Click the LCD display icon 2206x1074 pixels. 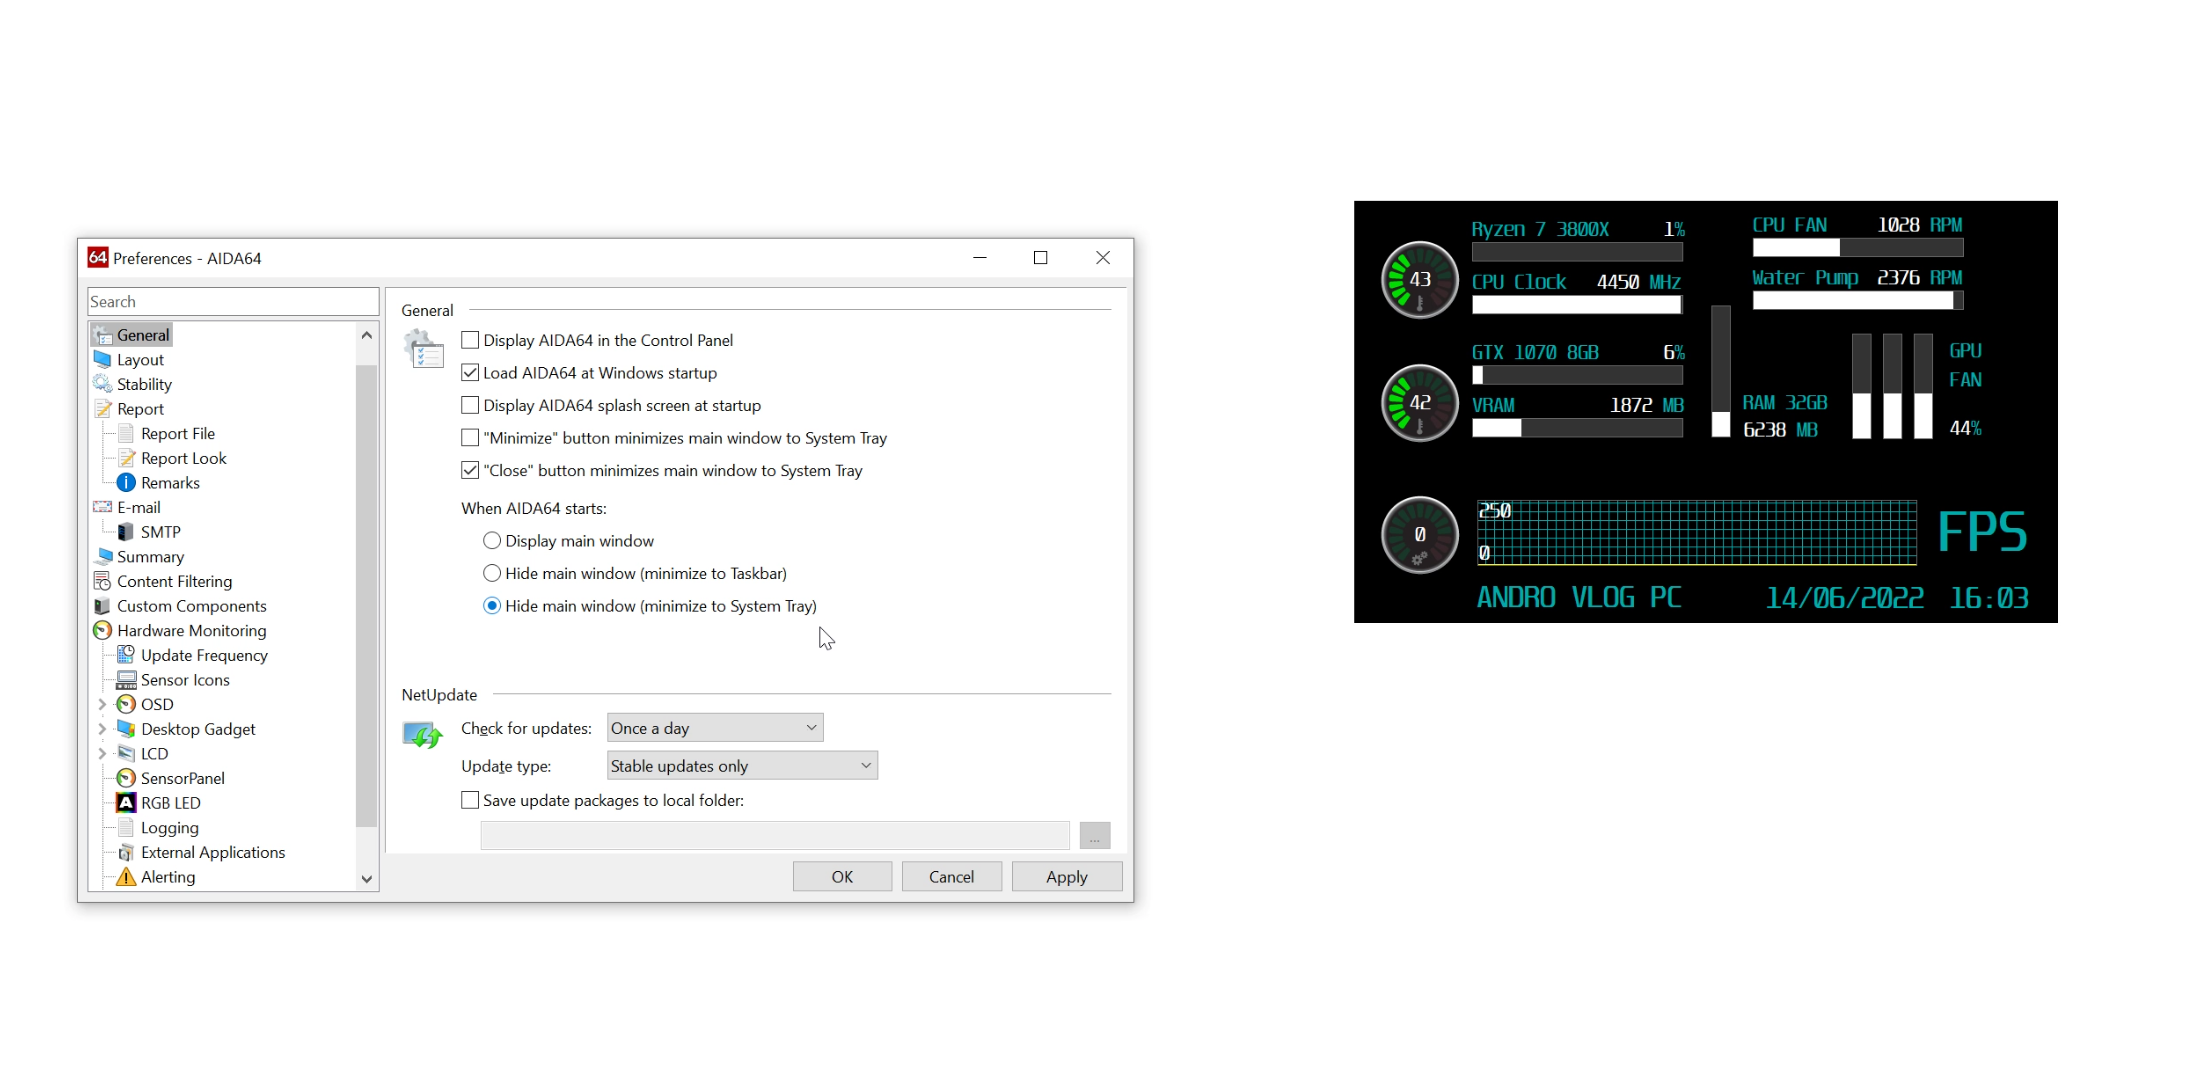[x=126, y=754]
